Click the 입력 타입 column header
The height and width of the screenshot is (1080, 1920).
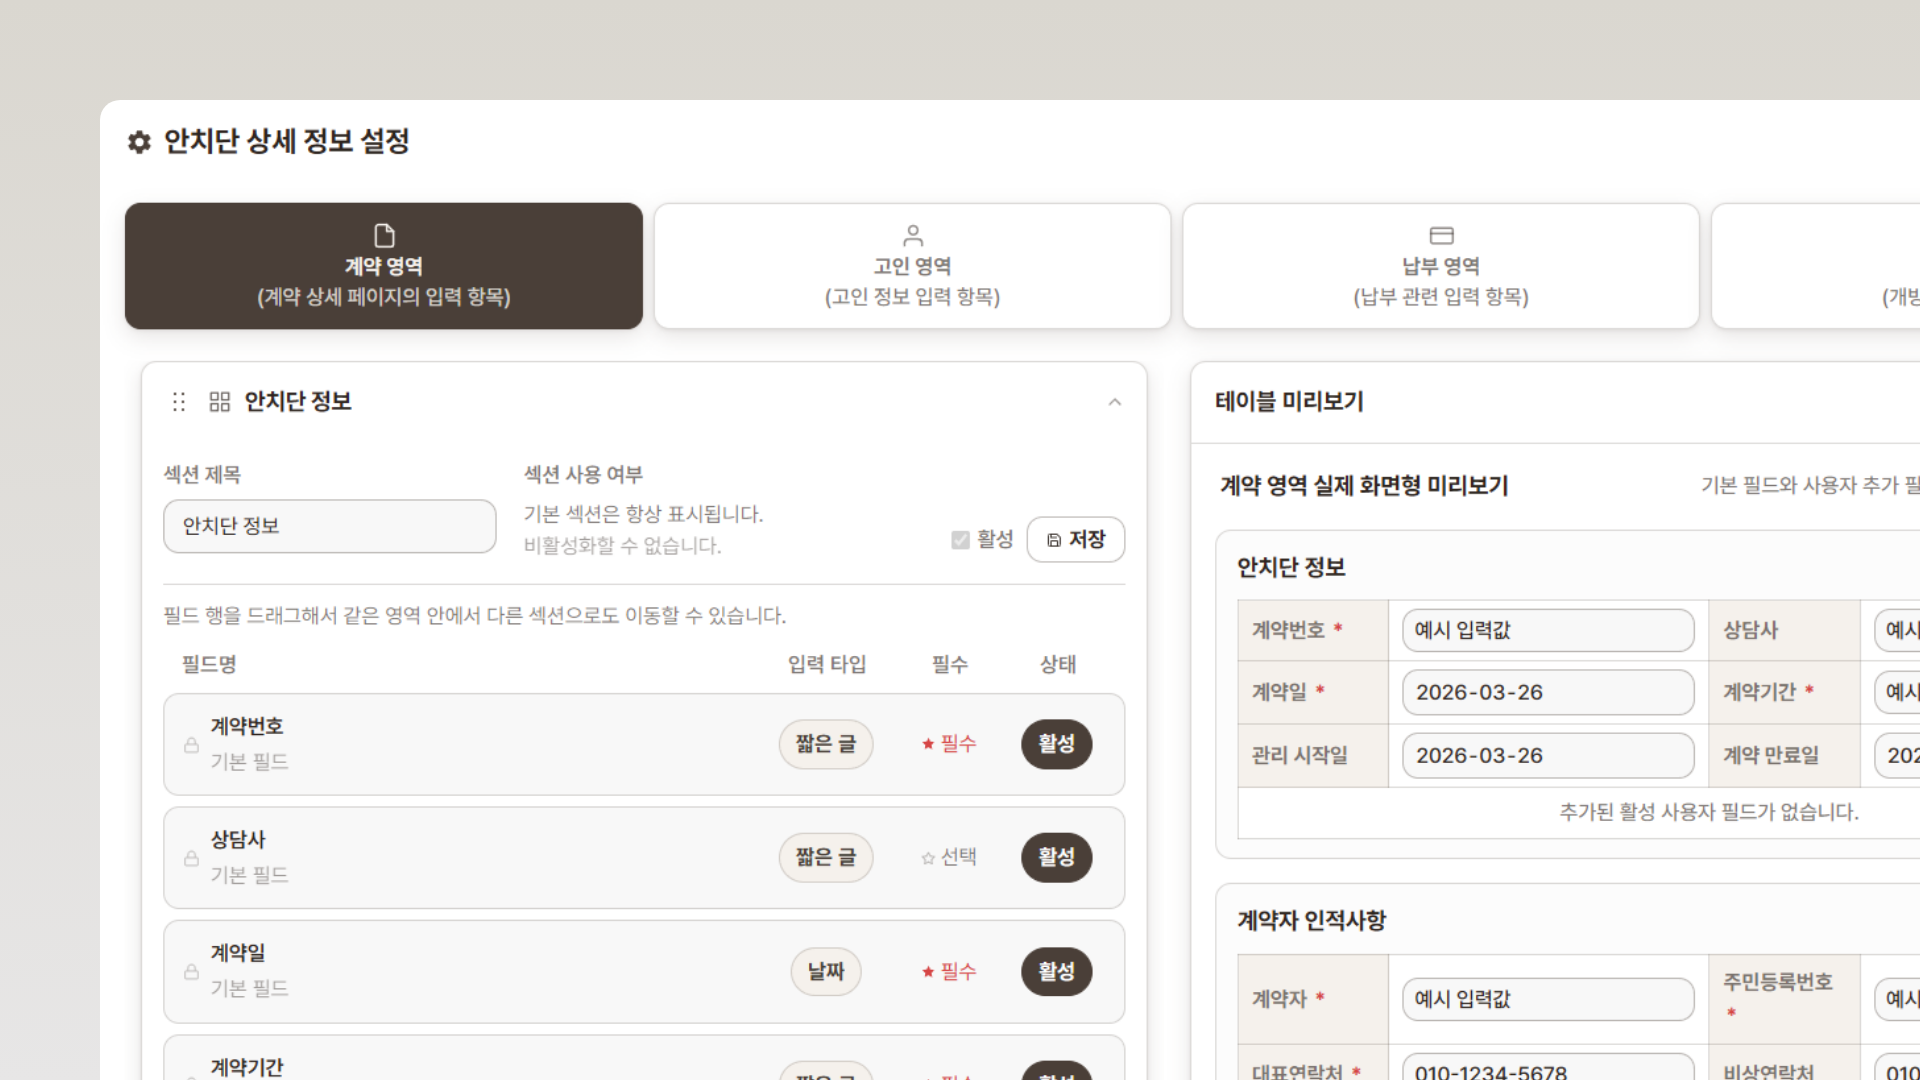pos(827,664)
